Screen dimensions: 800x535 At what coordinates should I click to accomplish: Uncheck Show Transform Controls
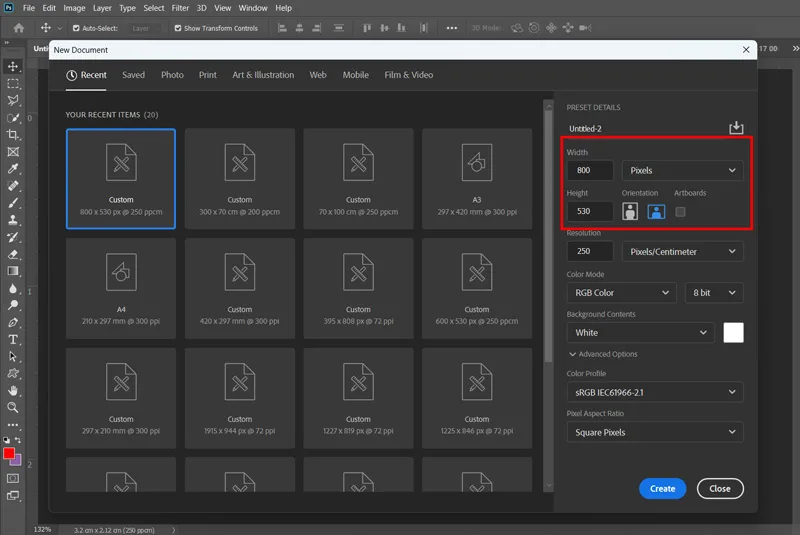click(178, 29)
